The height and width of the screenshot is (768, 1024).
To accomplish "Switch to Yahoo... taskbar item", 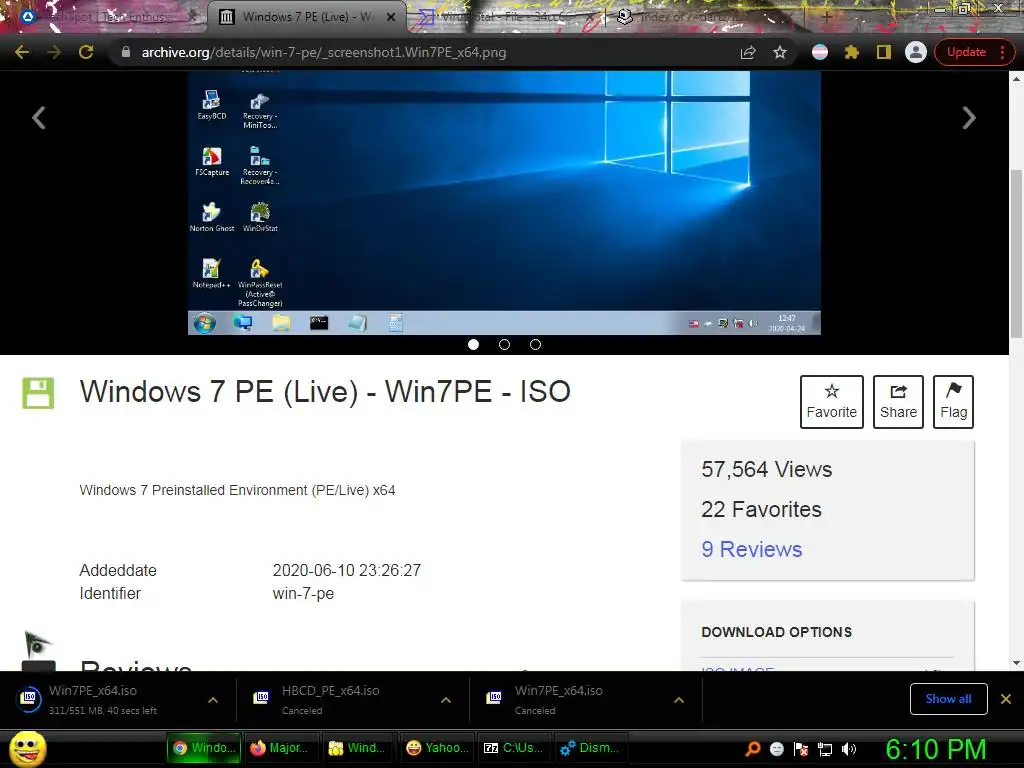I will [x=436, y=748].
